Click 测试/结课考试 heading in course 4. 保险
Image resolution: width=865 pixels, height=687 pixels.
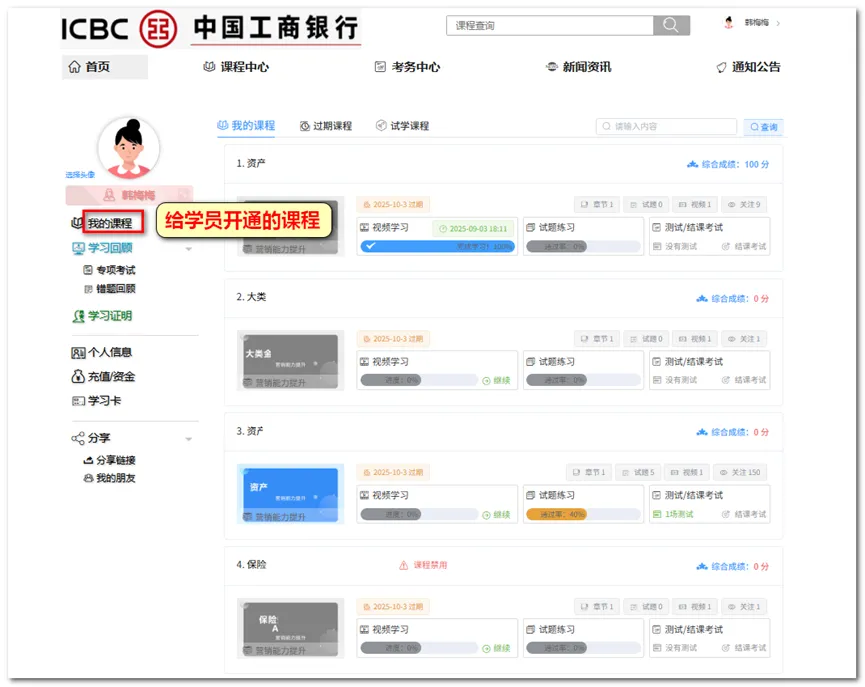tap(693, 630)
